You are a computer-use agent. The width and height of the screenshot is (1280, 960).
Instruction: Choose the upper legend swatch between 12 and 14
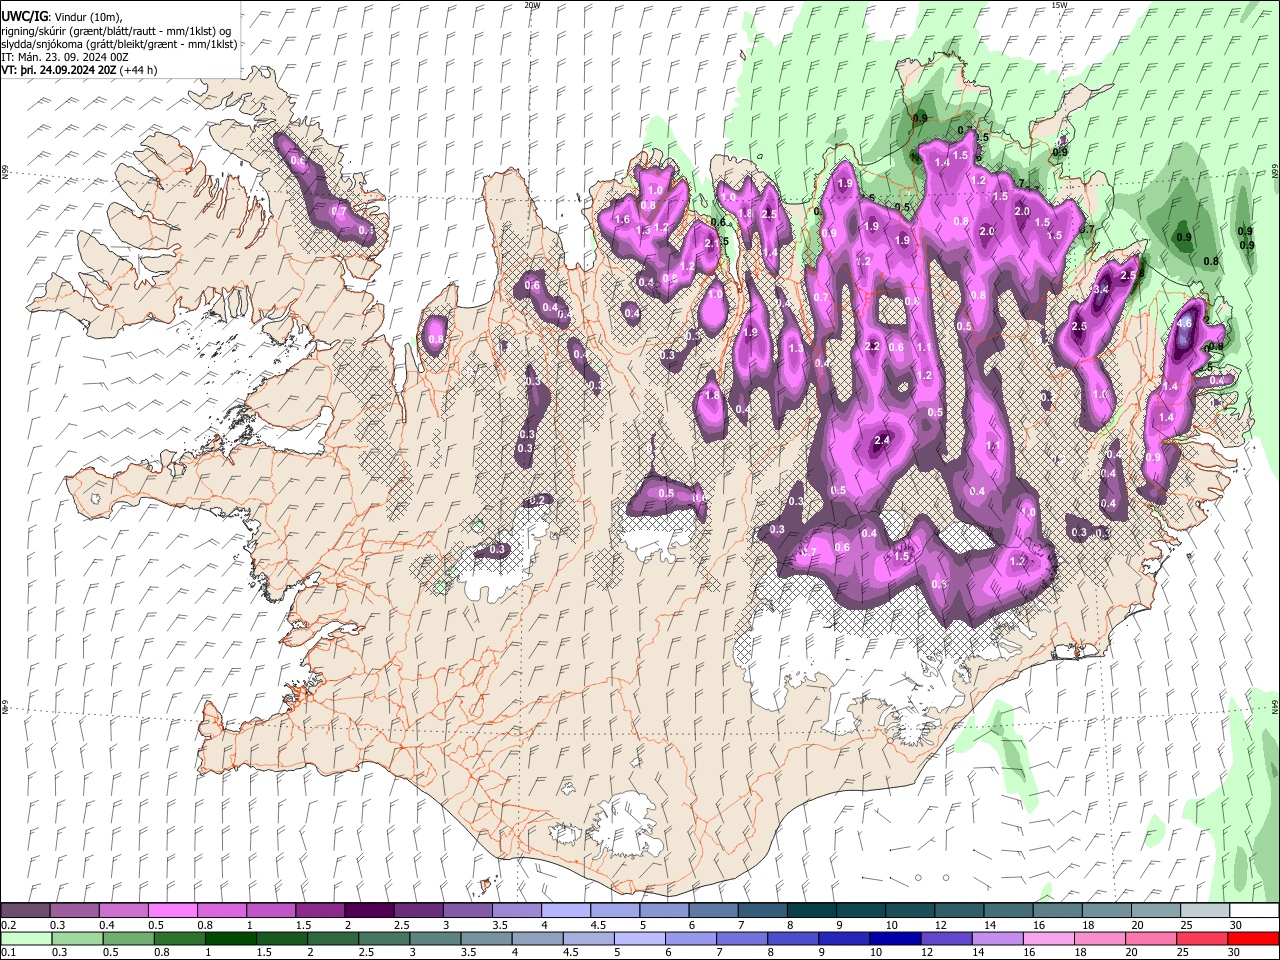pyautogui.click(x=960, y=911)
